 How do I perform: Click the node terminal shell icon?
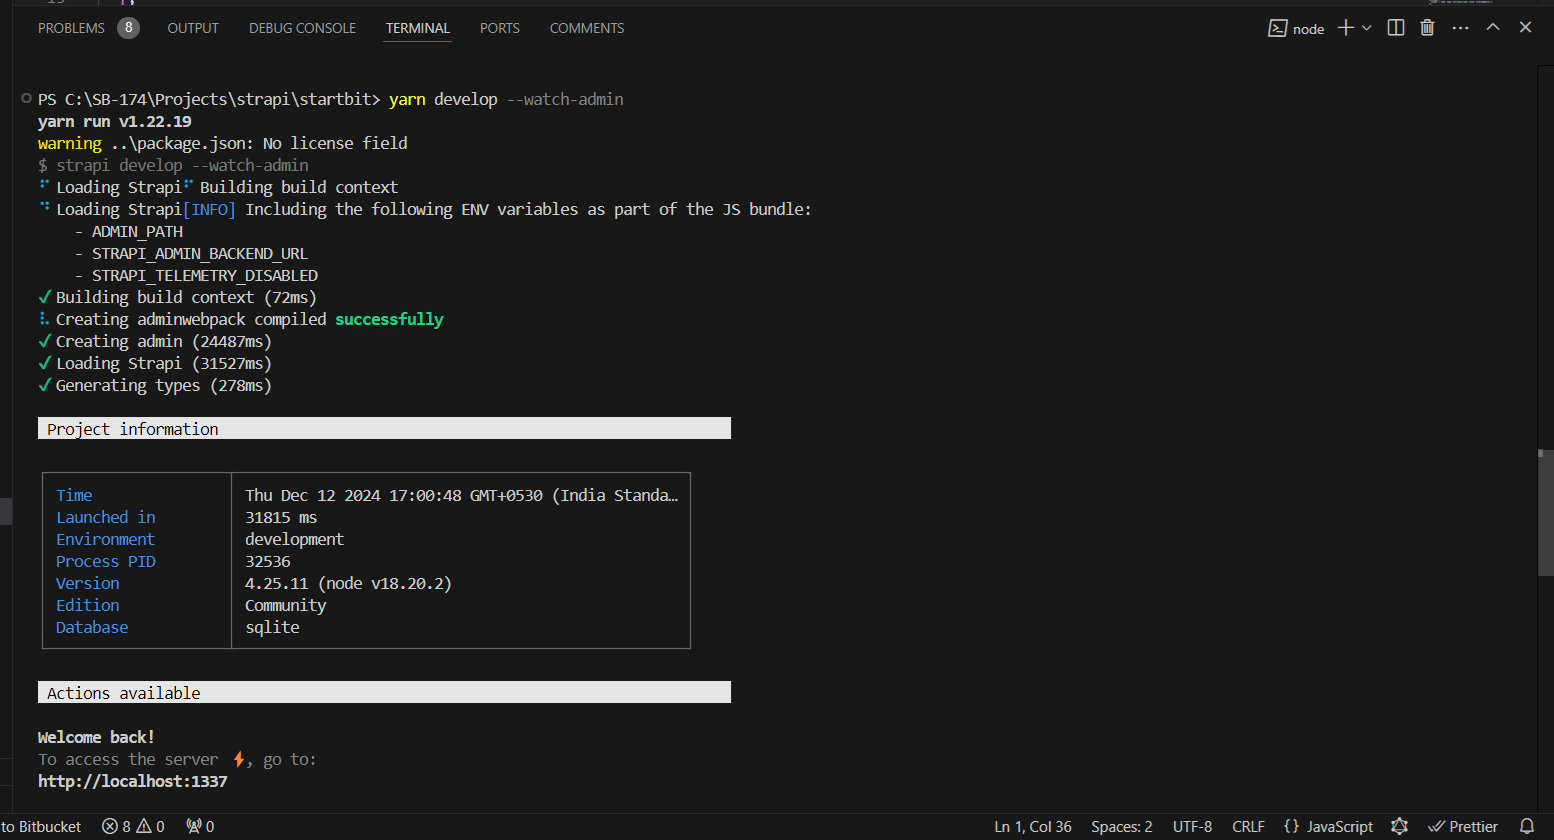click(x=1277, y=28)
